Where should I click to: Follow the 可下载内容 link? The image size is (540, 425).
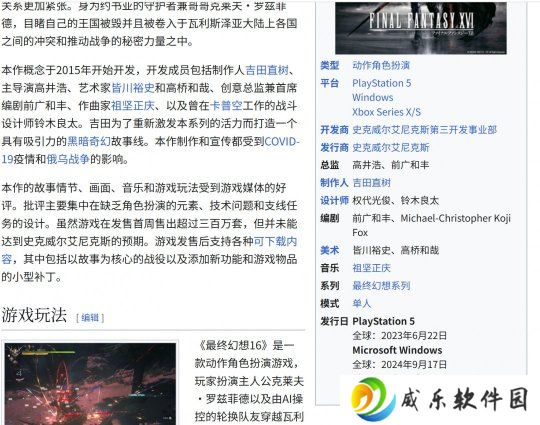[149, 250]
